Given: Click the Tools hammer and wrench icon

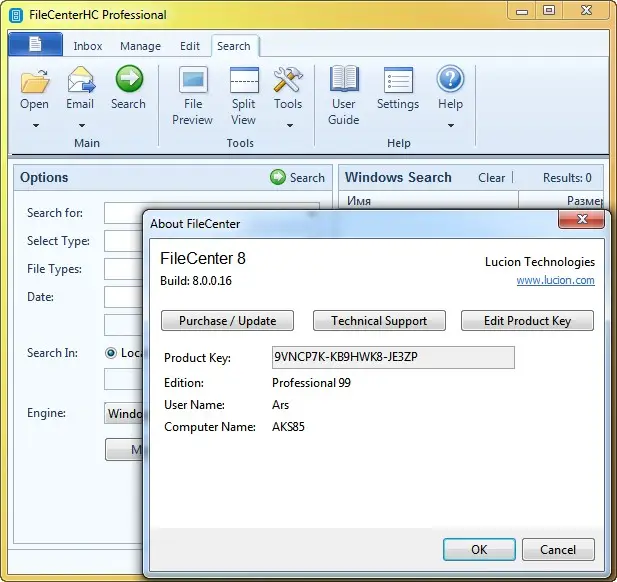Looking at the screenshot, I should coord(288,80).
